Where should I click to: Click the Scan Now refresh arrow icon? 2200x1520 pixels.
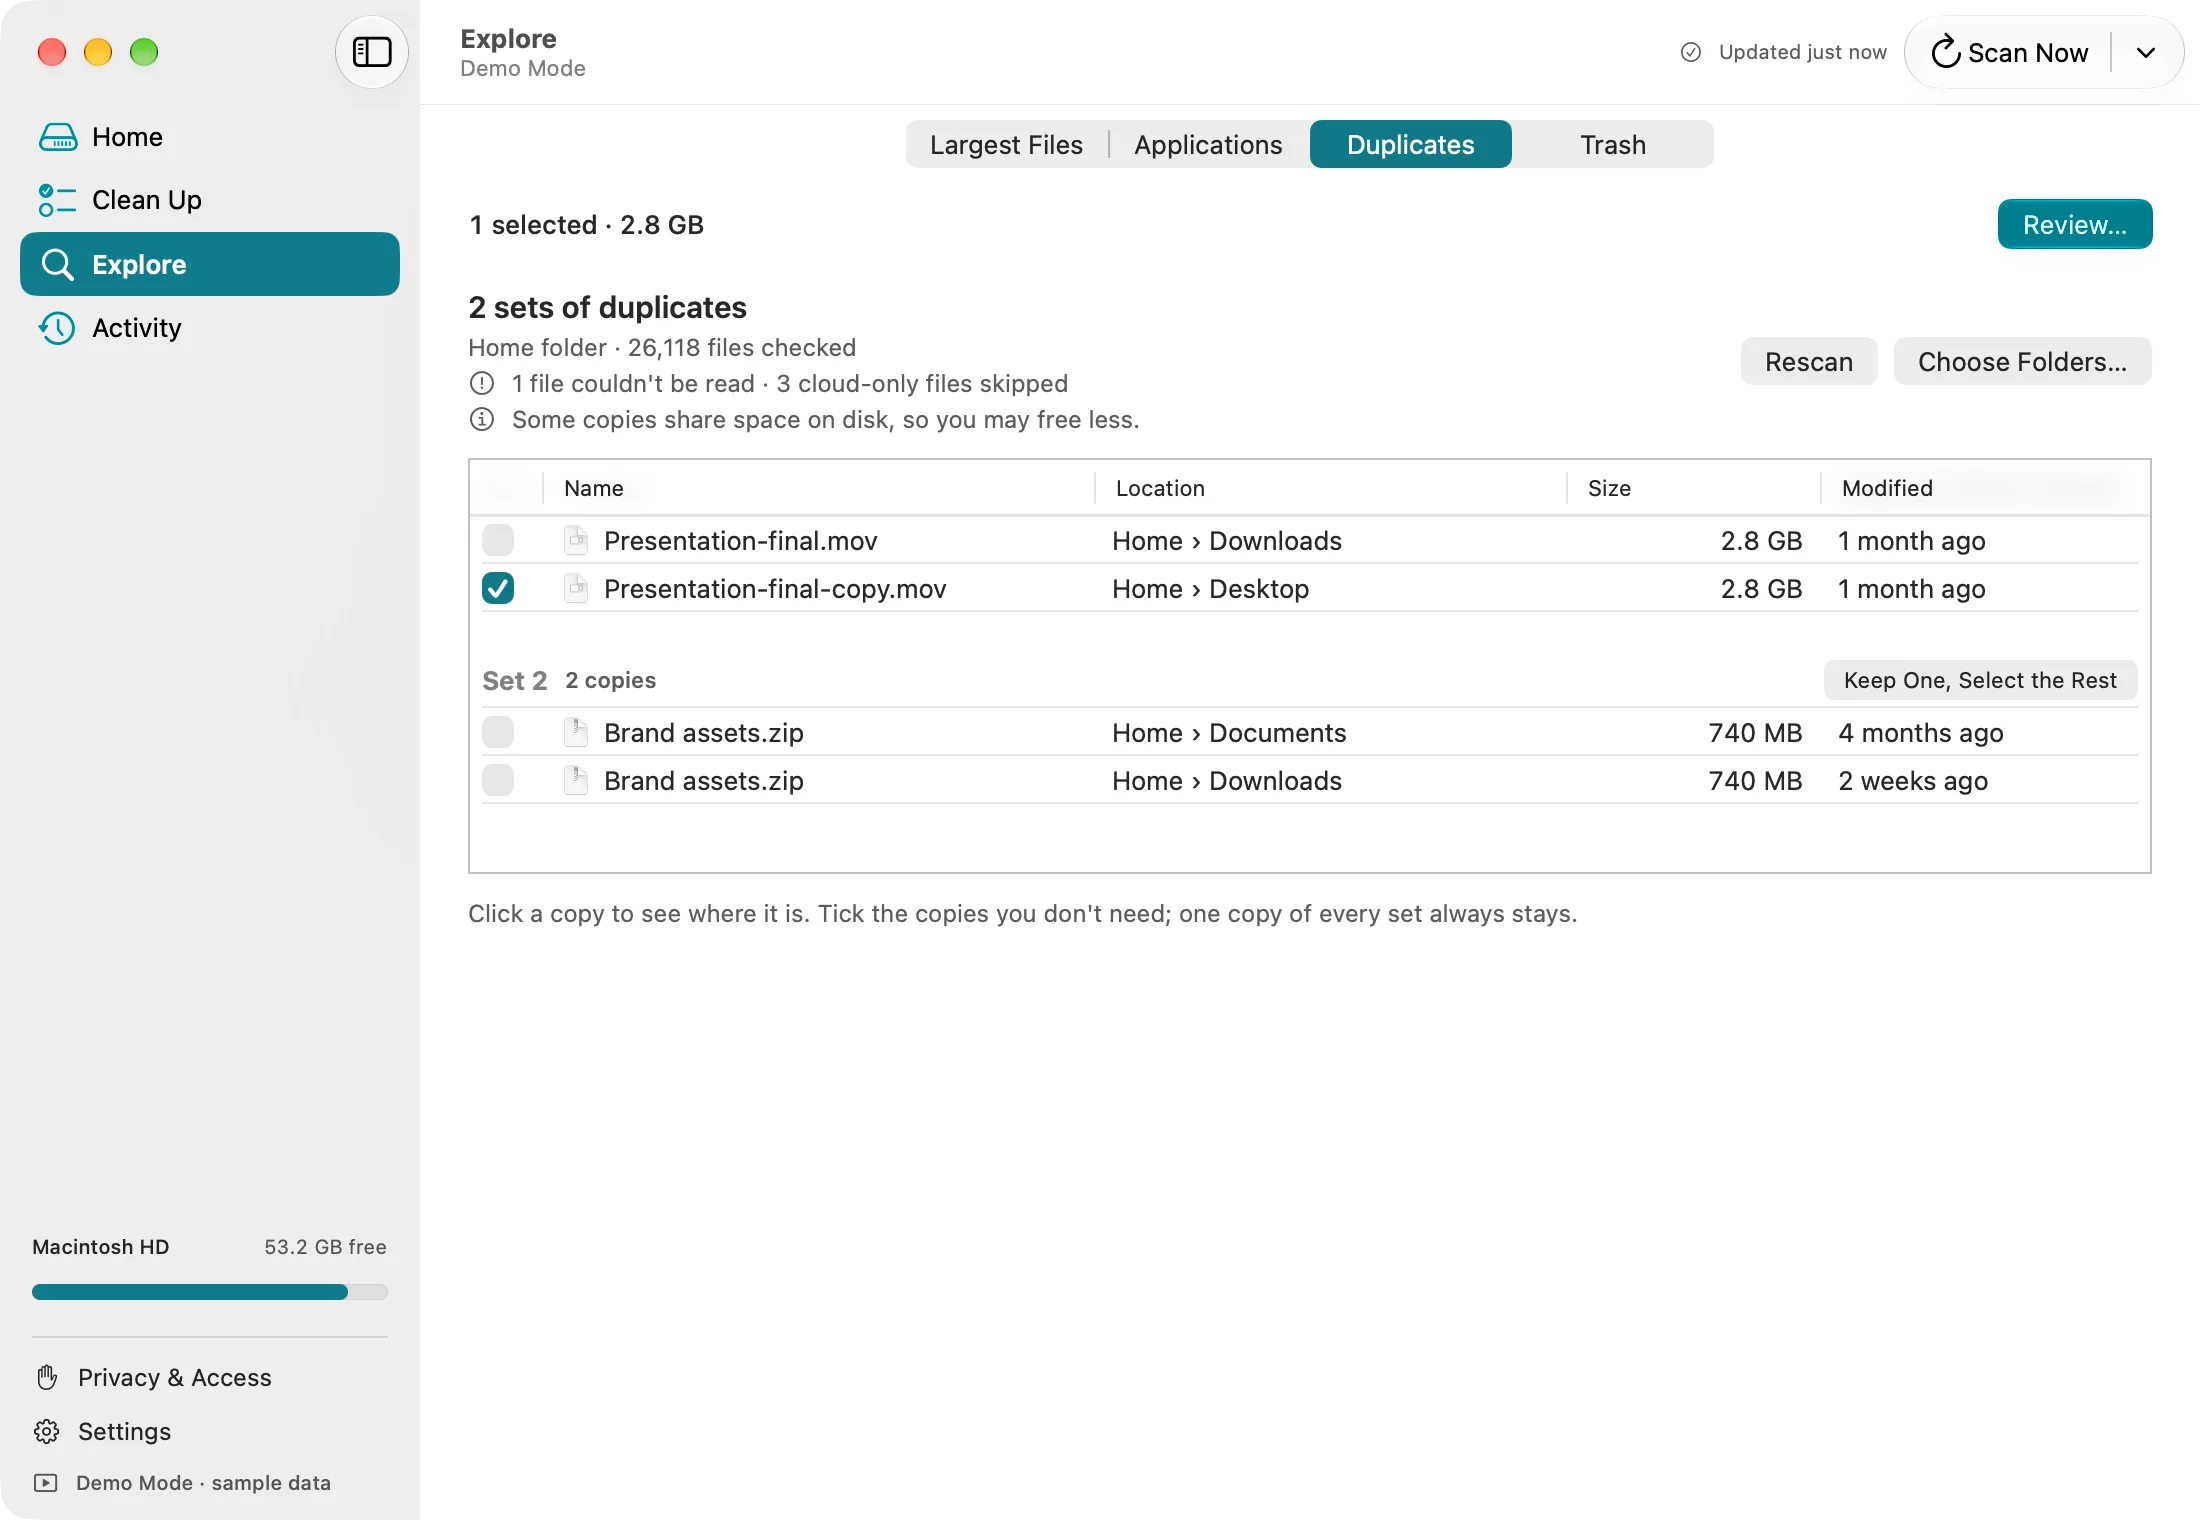pyautogui.click(x=1946, y=52)
